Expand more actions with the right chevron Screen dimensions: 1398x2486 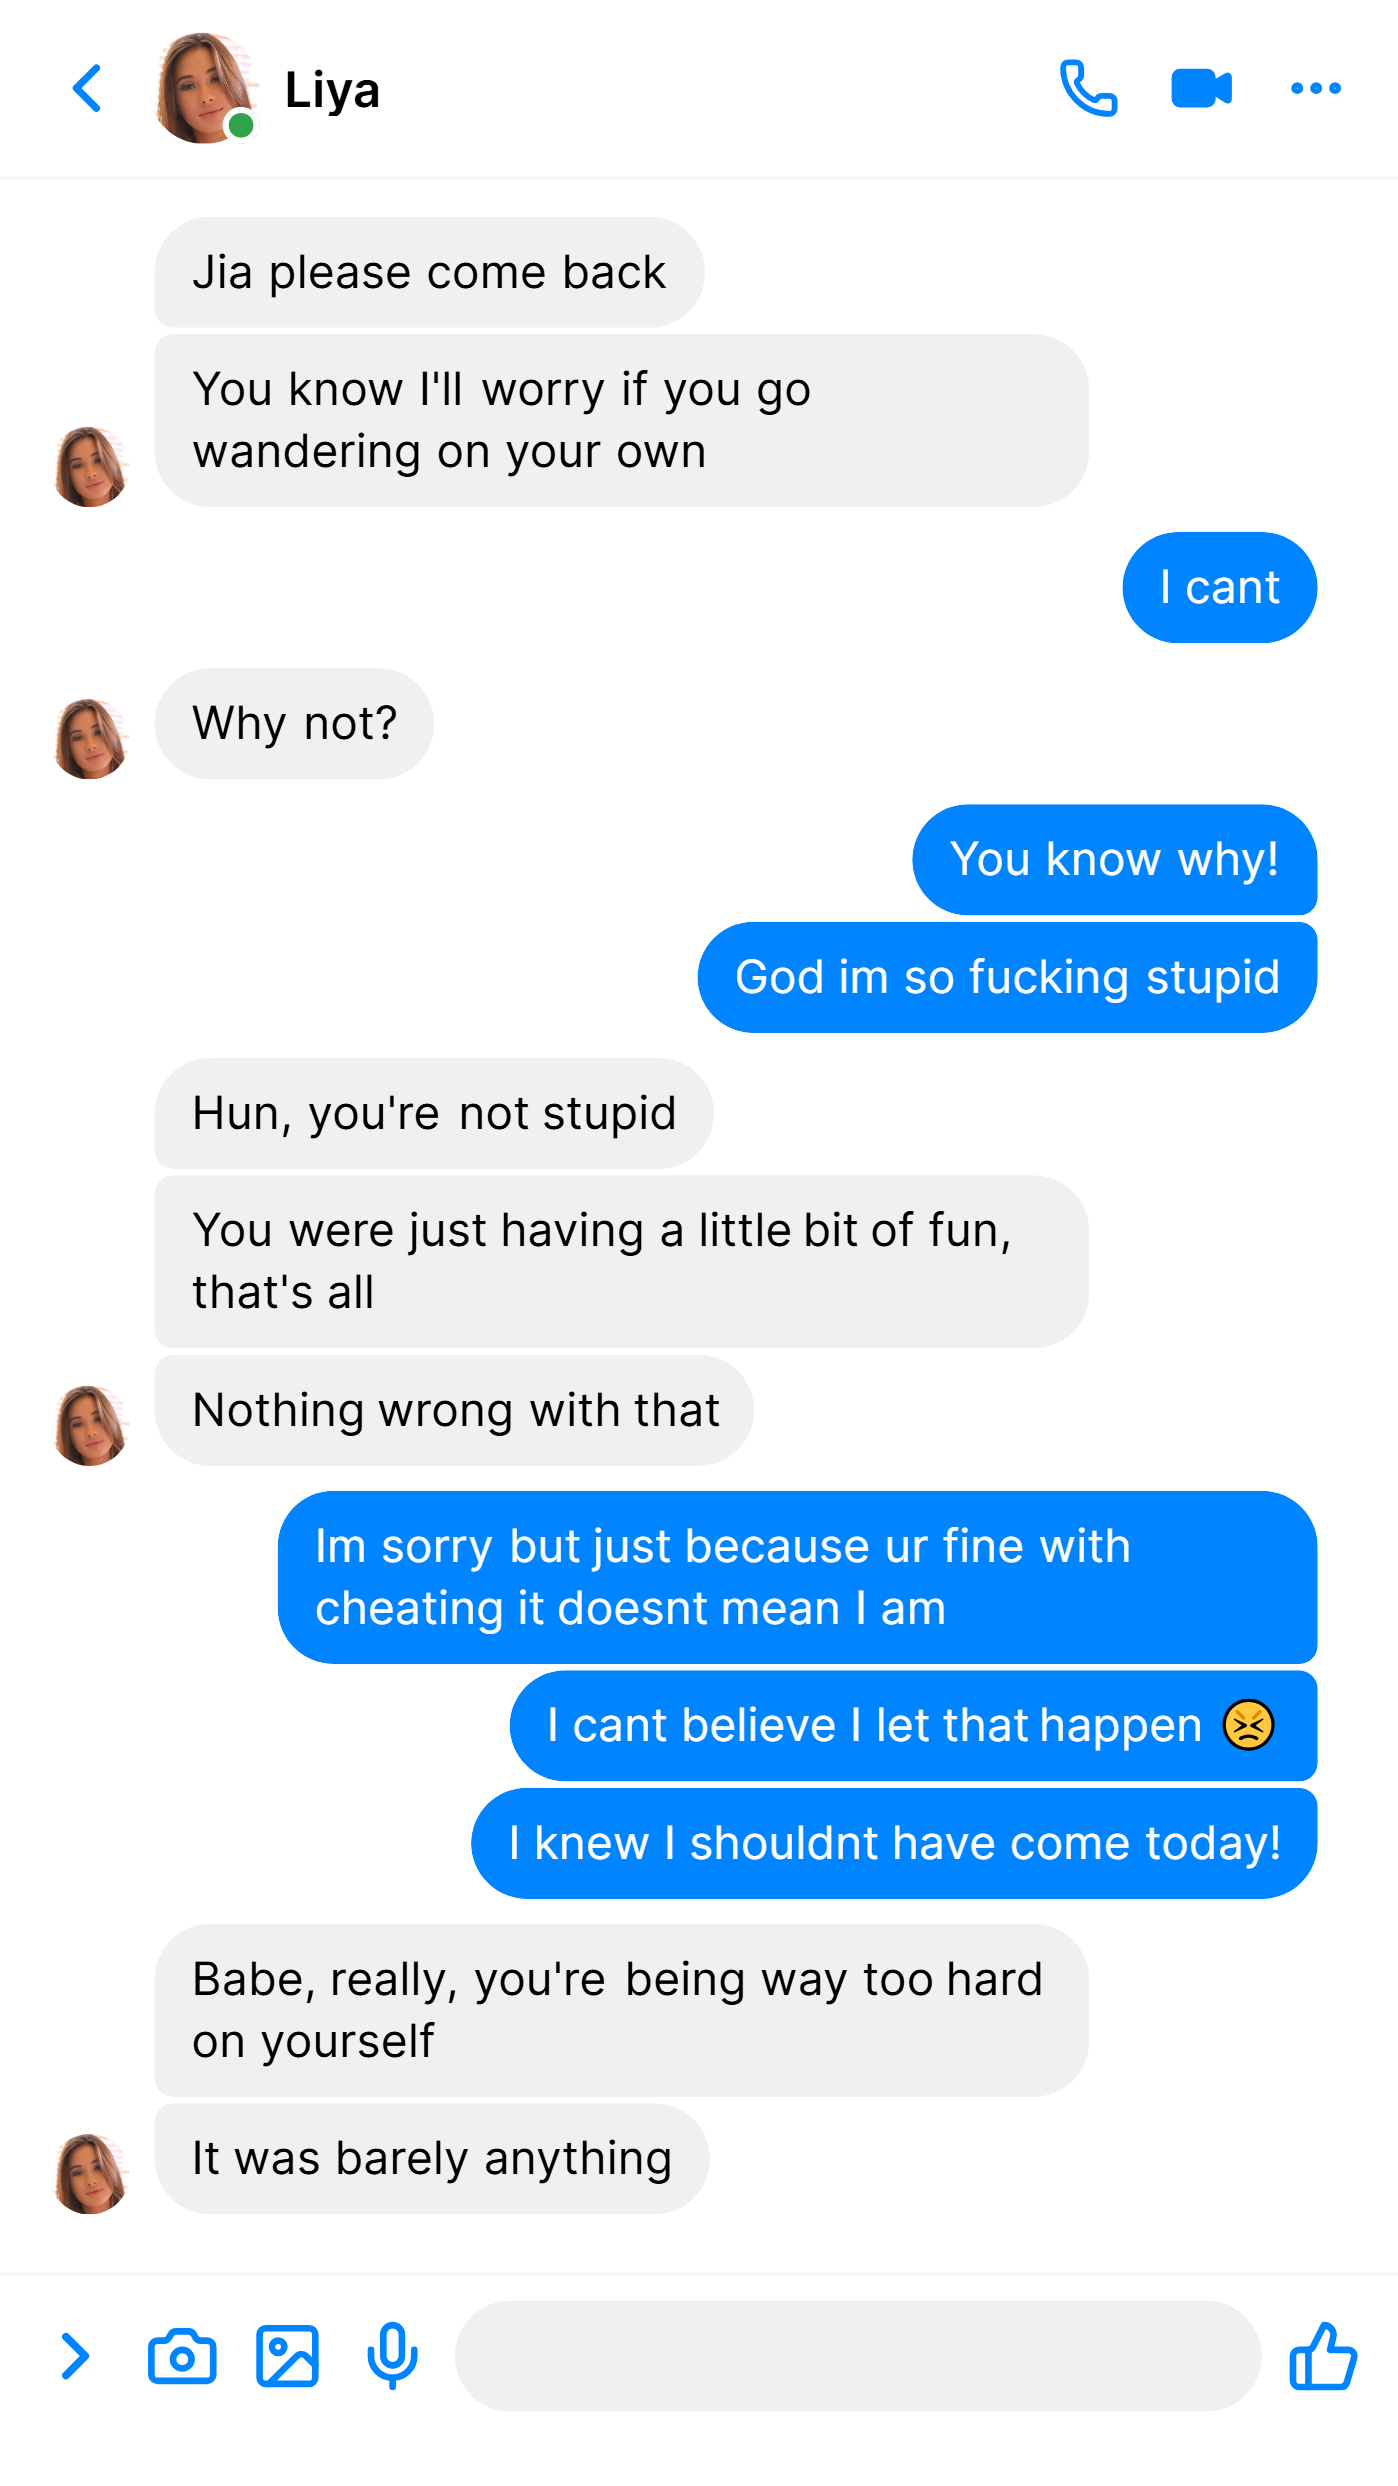click(x=75, y=2356)
